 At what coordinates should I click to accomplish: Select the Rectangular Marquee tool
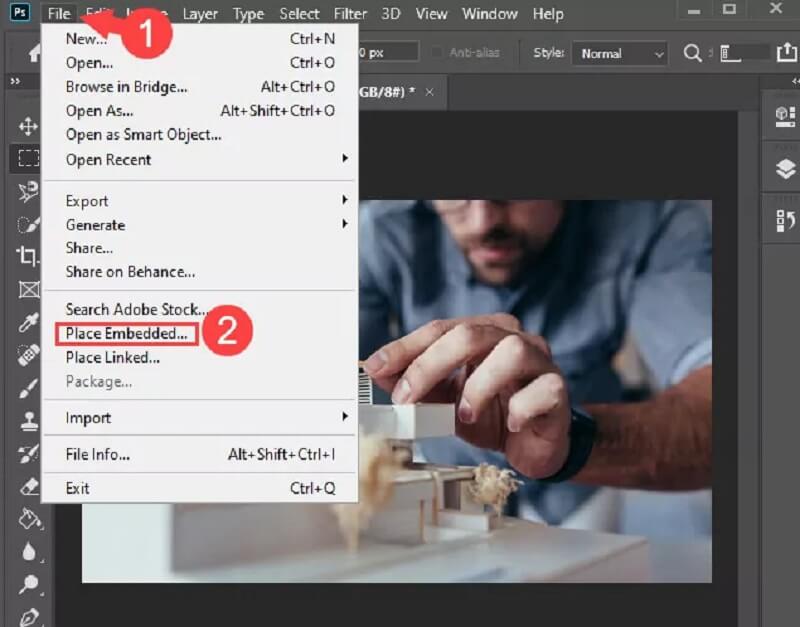click(28, 158)
